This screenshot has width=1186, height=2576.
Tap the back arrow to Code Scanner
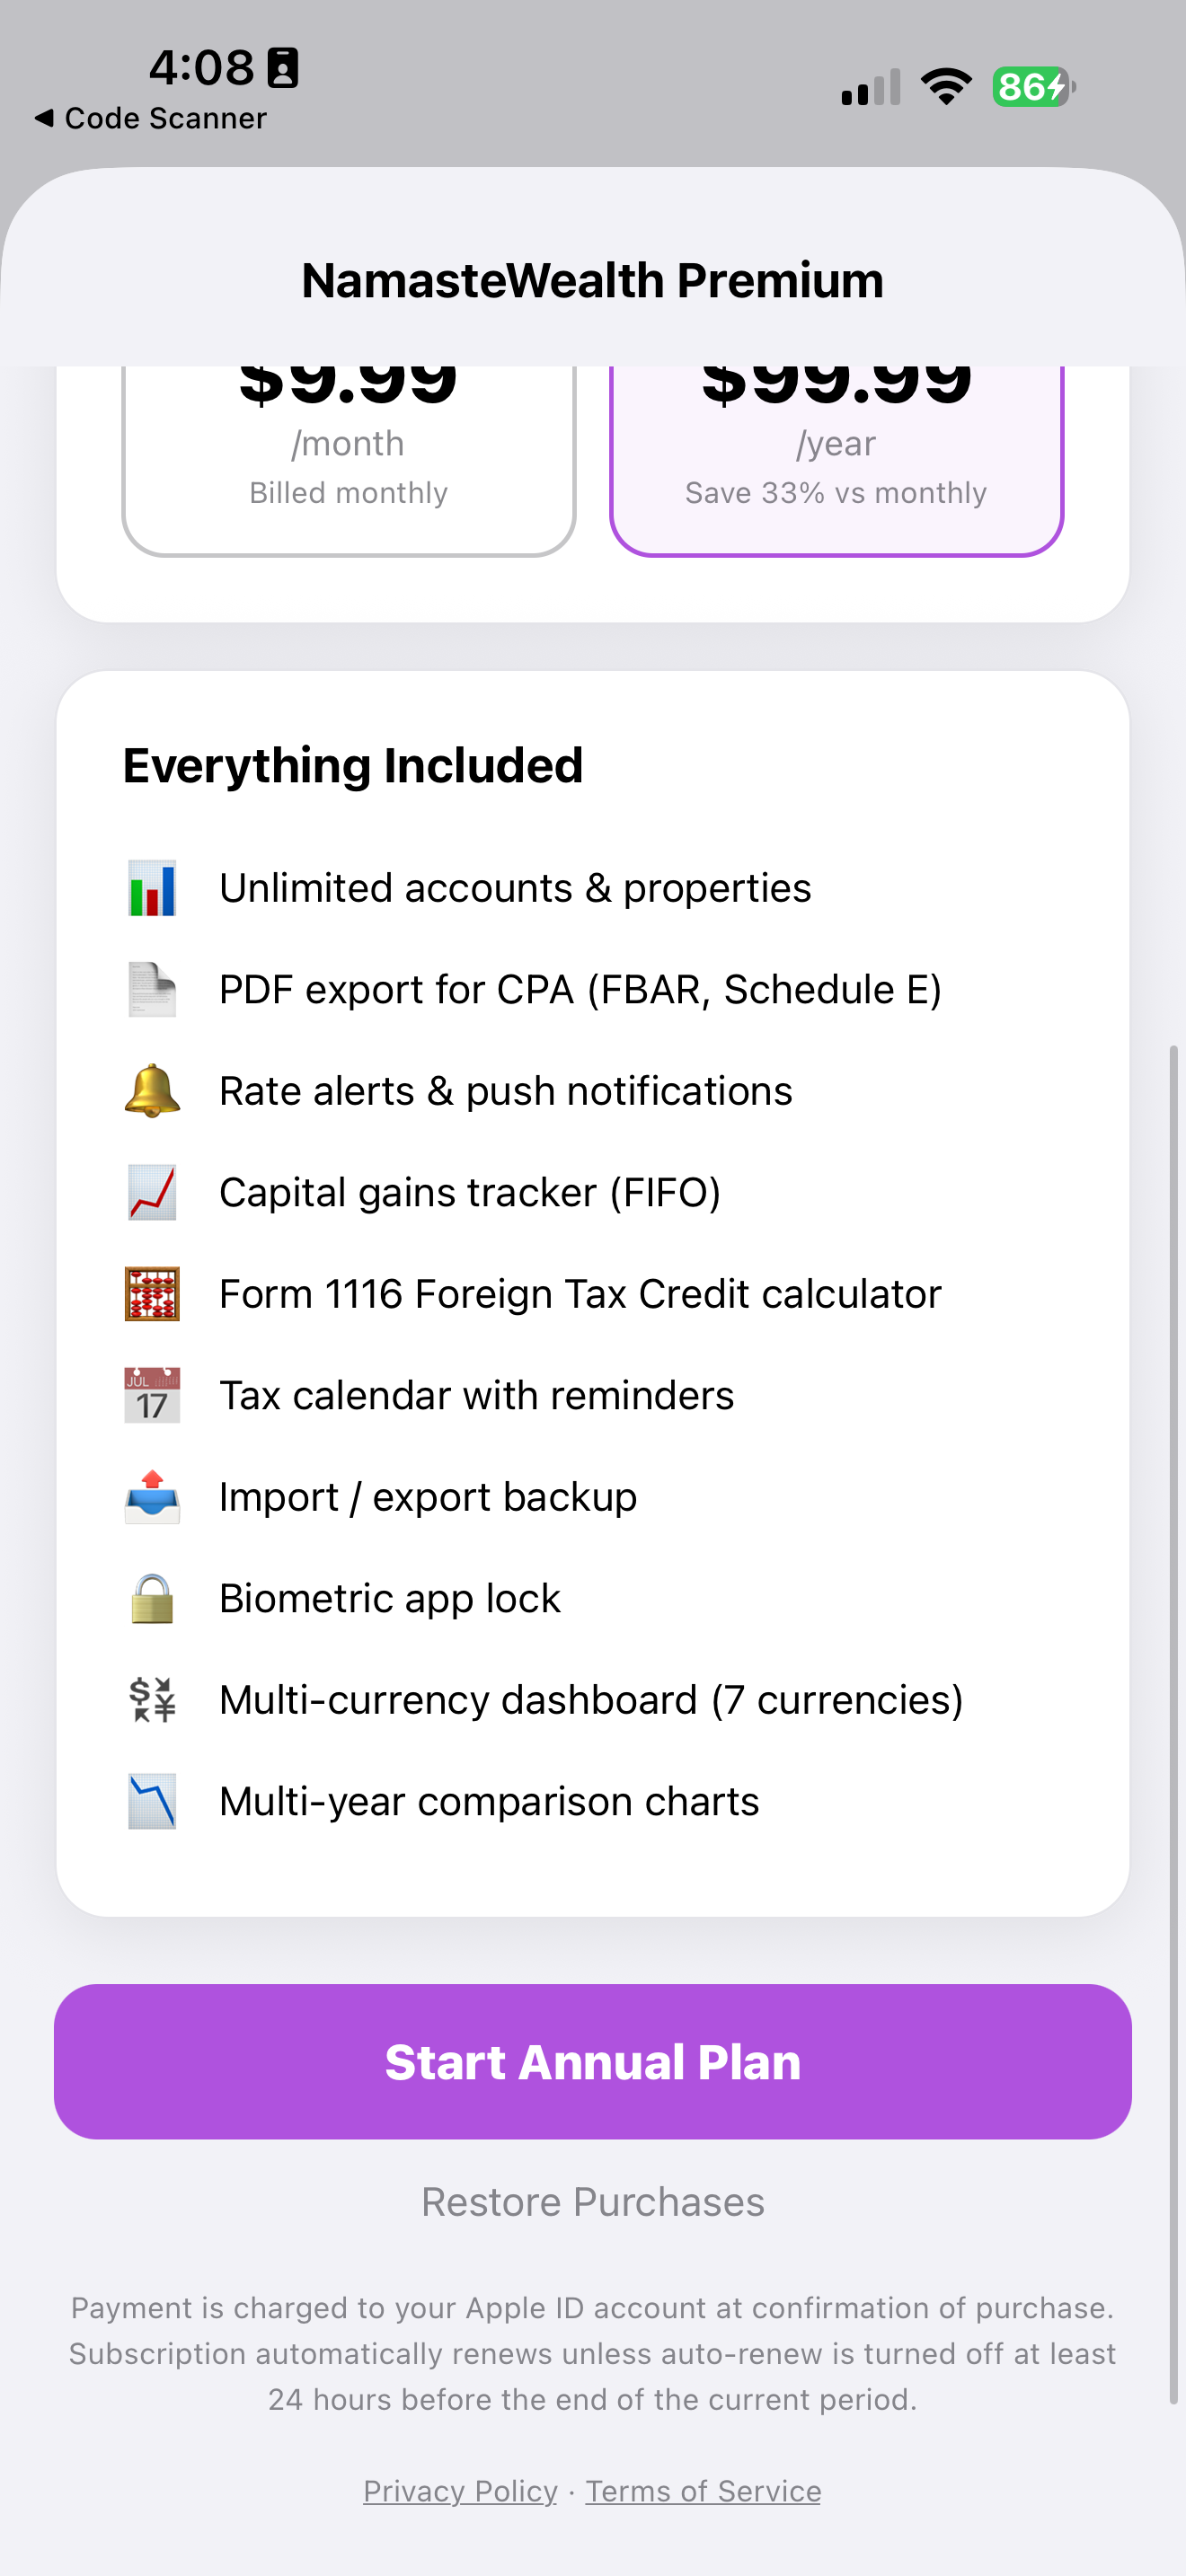point(44,118)
